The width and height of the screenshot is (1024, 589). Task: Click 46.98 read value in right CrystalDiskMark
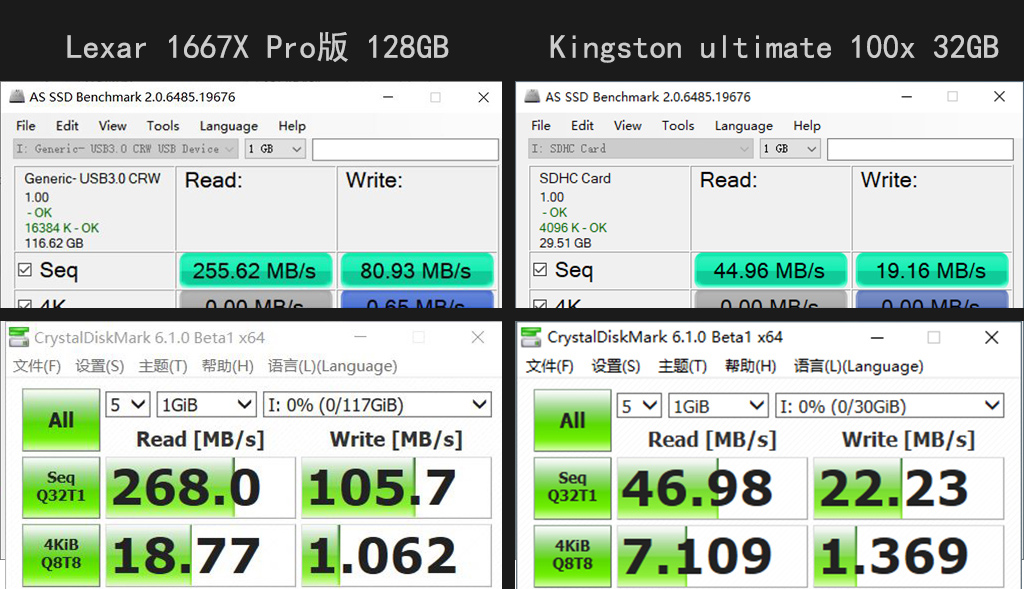[x=712, y=488]
